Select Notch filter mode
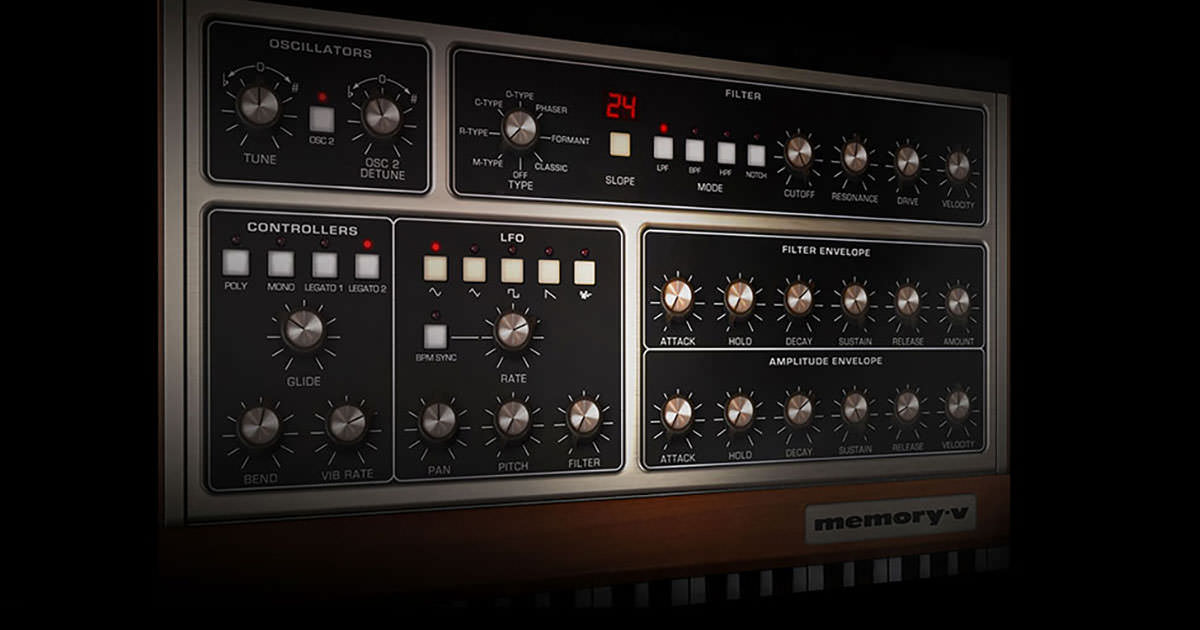This screenshot has height=630, width=1200. point(756,155)
